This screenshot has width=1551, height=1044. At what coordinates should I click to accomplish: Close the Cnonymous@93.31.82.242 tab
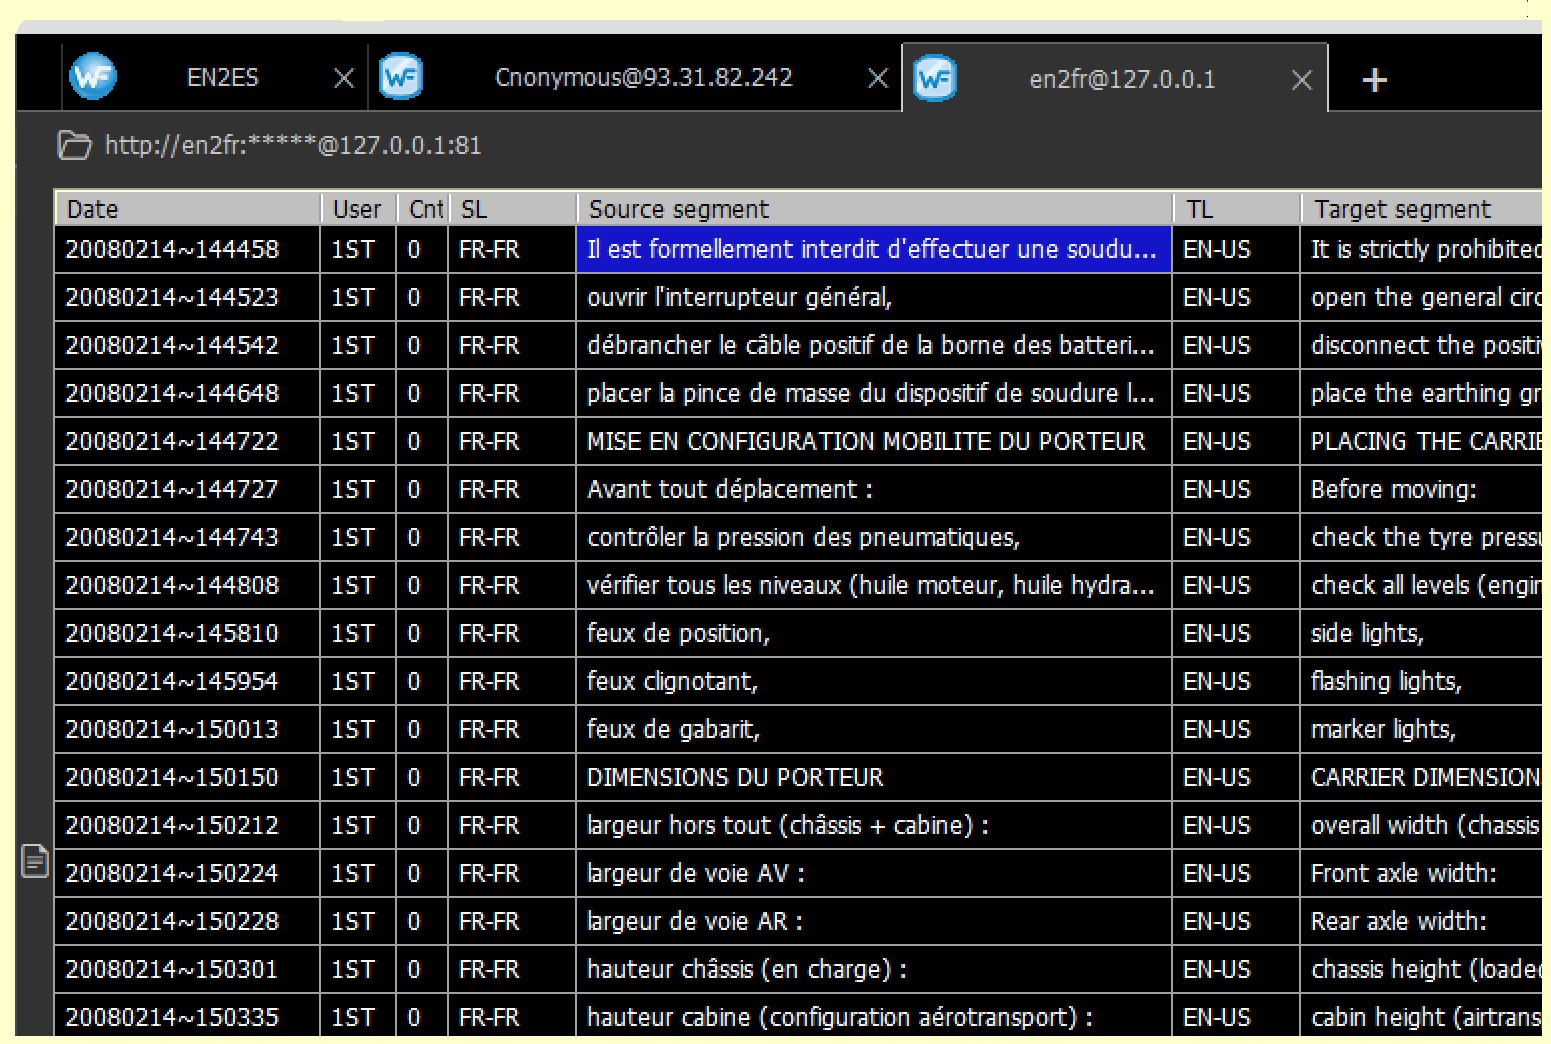click(x=877, y=78)
